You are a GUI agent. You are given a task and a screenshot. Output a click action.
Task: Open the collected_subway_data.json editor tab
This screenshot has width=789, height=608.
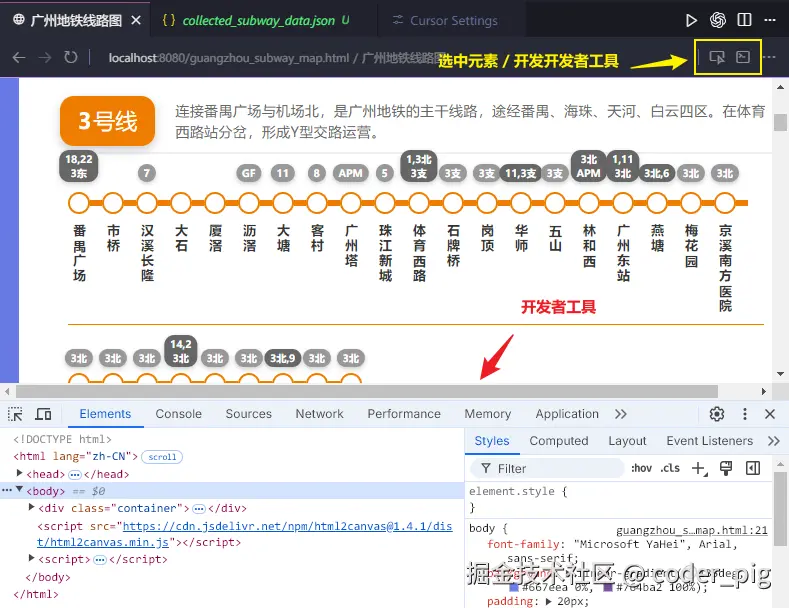[x=259, y=21]
